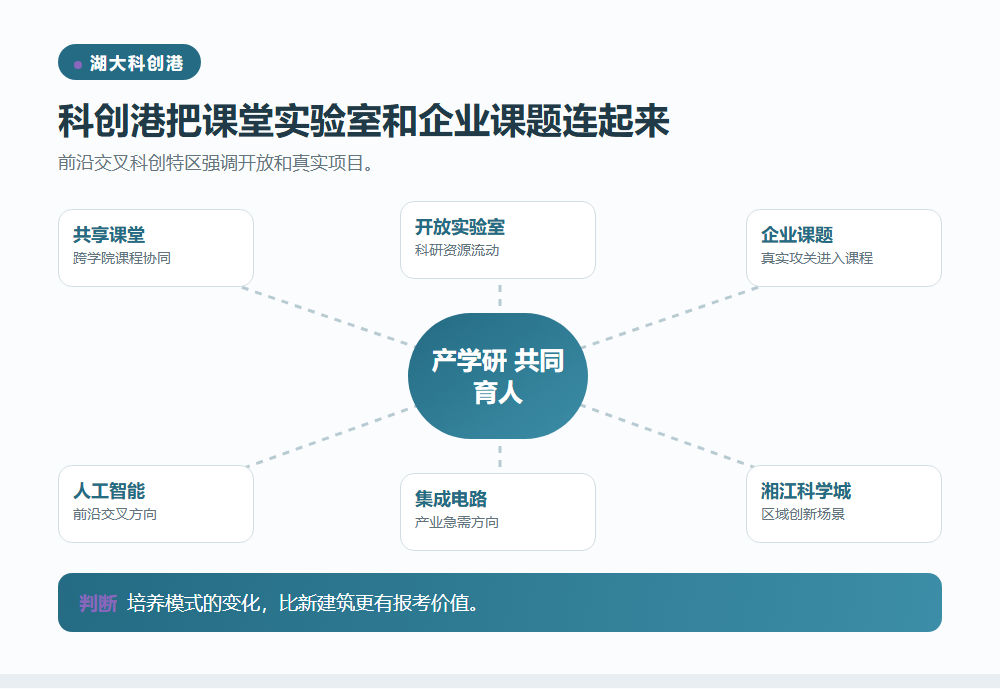Click conclusion text 培养模式的变化，比新建筑更有报考价值
This screenshot has height=689, width=1000.
coord(302,603)
